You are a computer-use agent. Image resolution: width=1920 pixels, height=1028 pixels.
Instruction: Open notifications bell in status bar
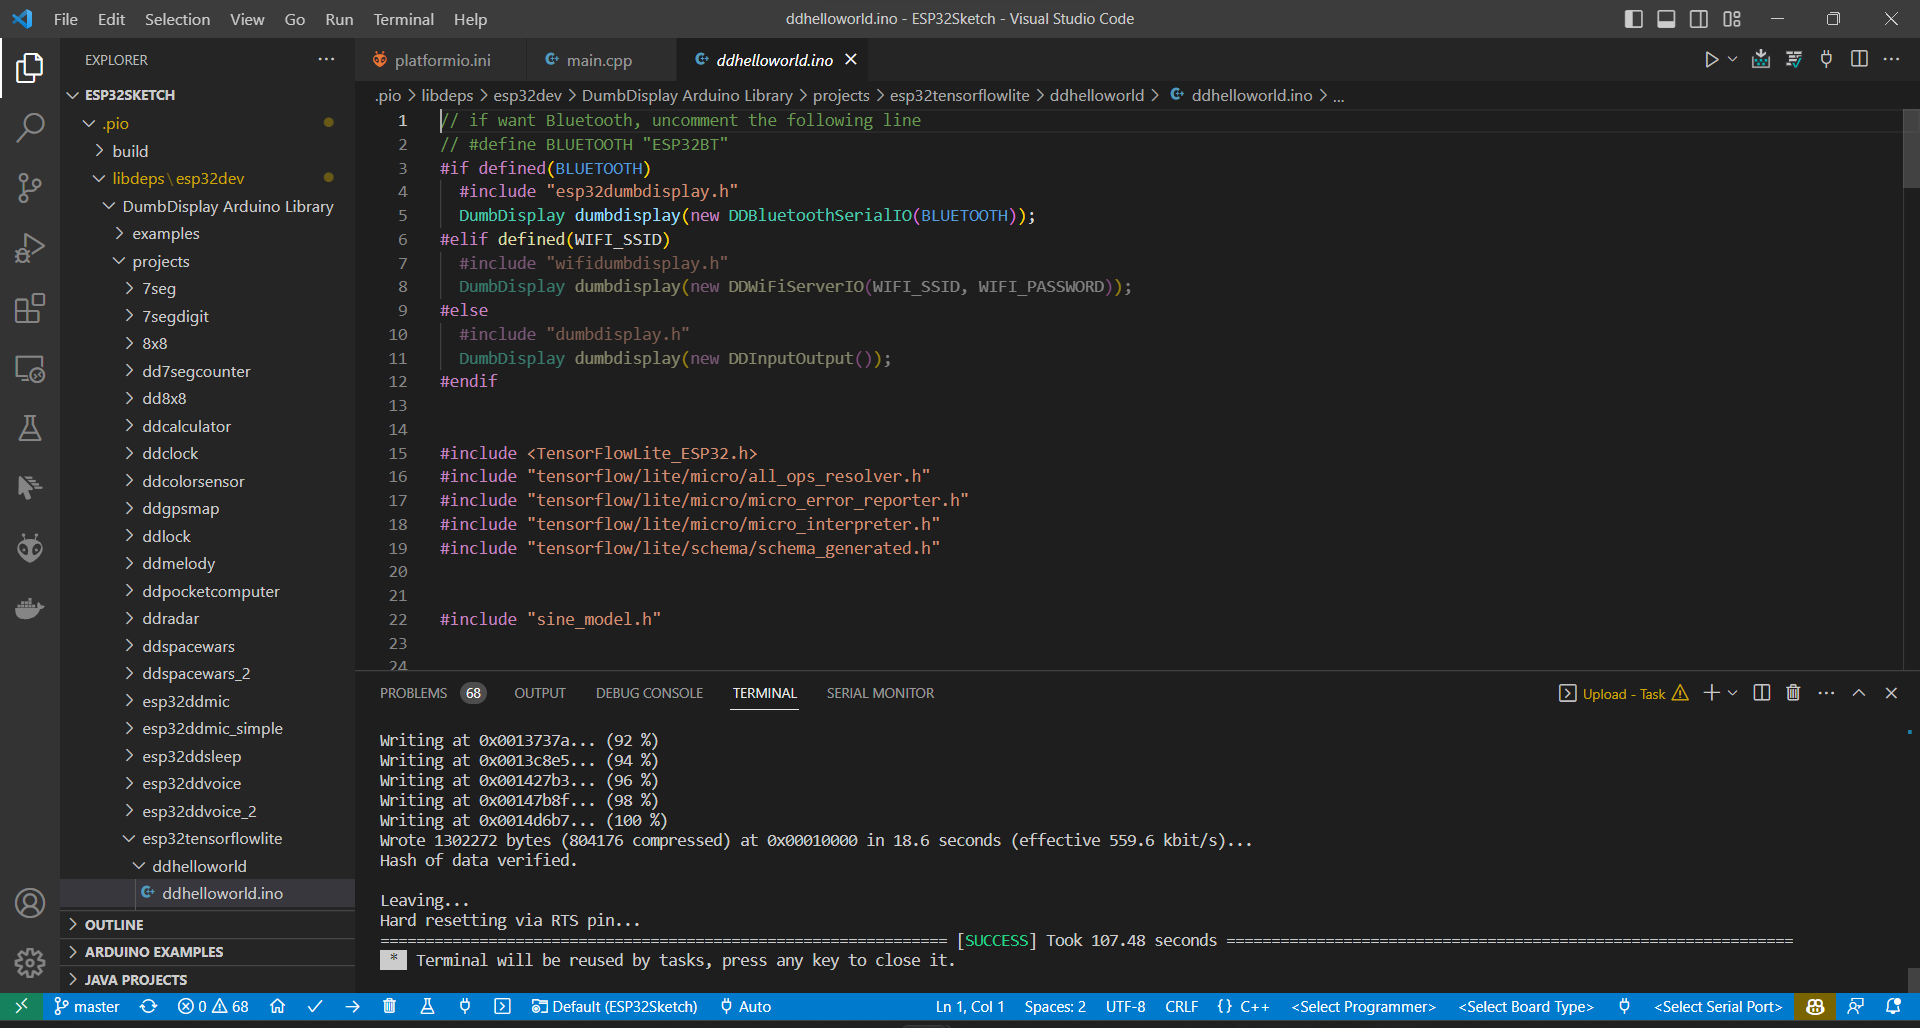1893,1007
